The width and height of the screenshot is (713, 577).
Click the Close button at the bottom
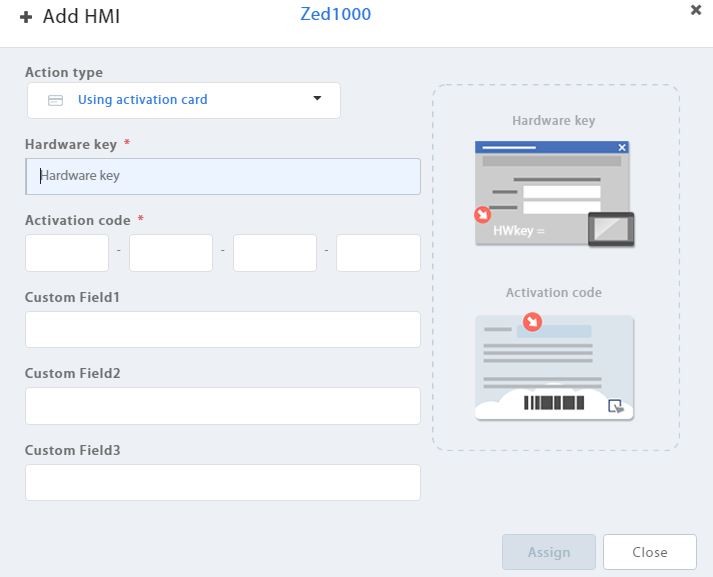[x=650, y=552]
